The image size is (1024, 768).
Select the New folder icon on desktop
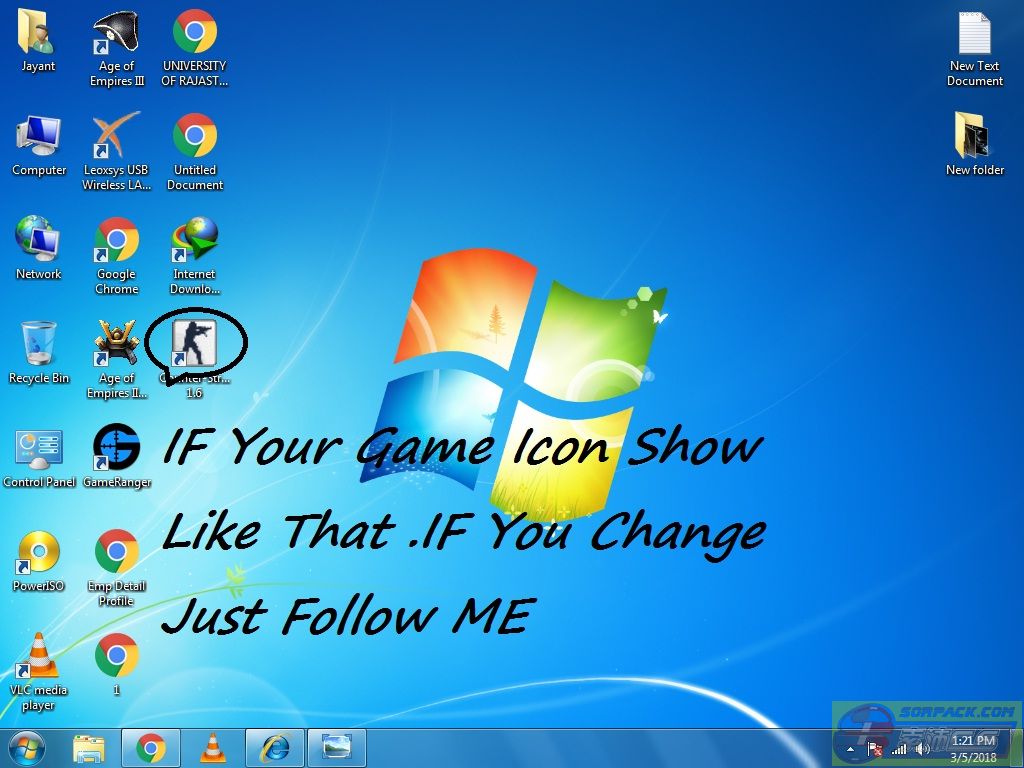974,137
